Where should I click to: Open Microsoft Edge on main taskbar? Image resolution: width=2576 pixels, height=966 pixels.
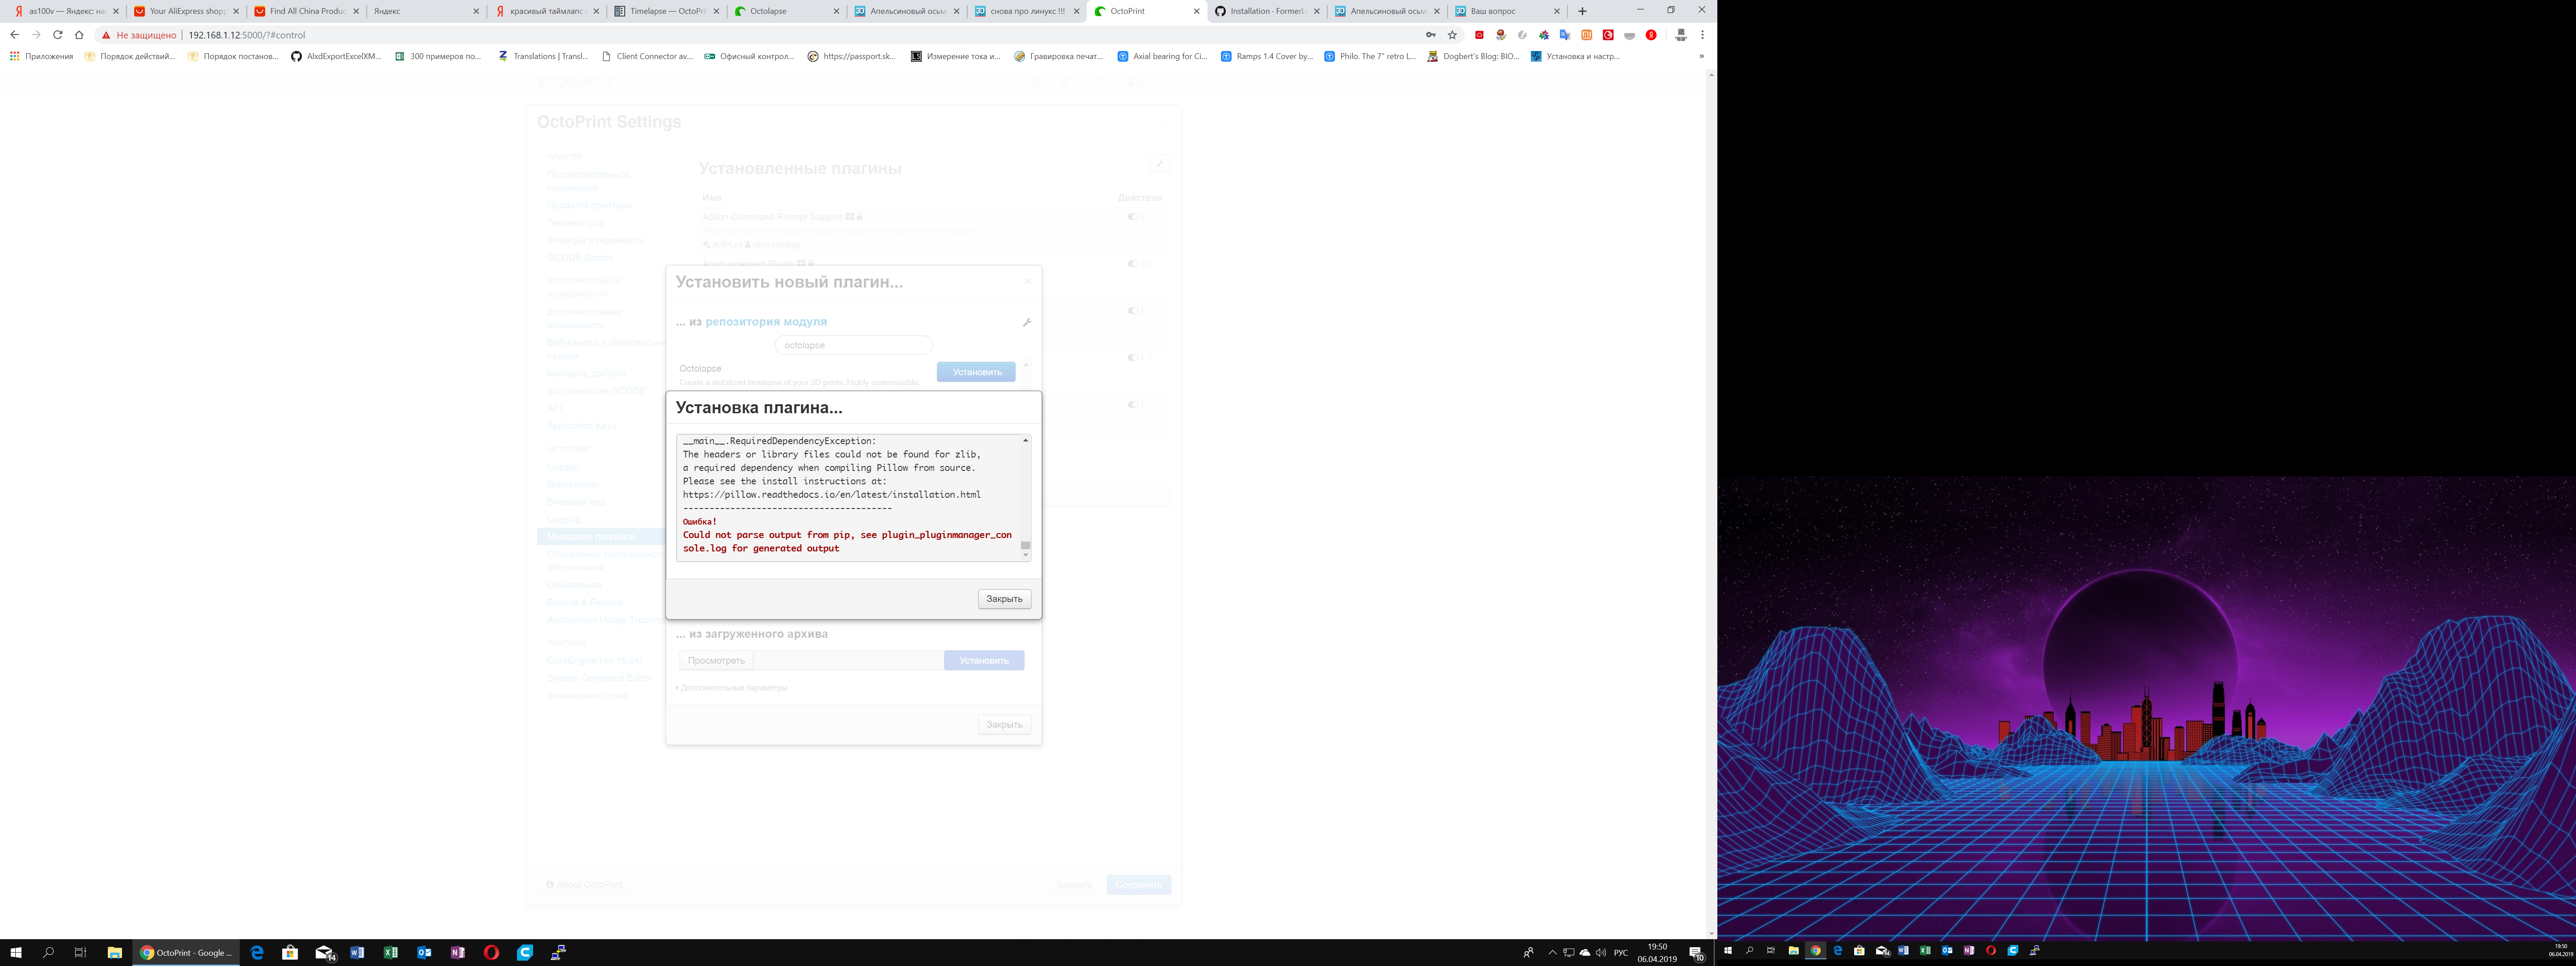tap(257, 953)
